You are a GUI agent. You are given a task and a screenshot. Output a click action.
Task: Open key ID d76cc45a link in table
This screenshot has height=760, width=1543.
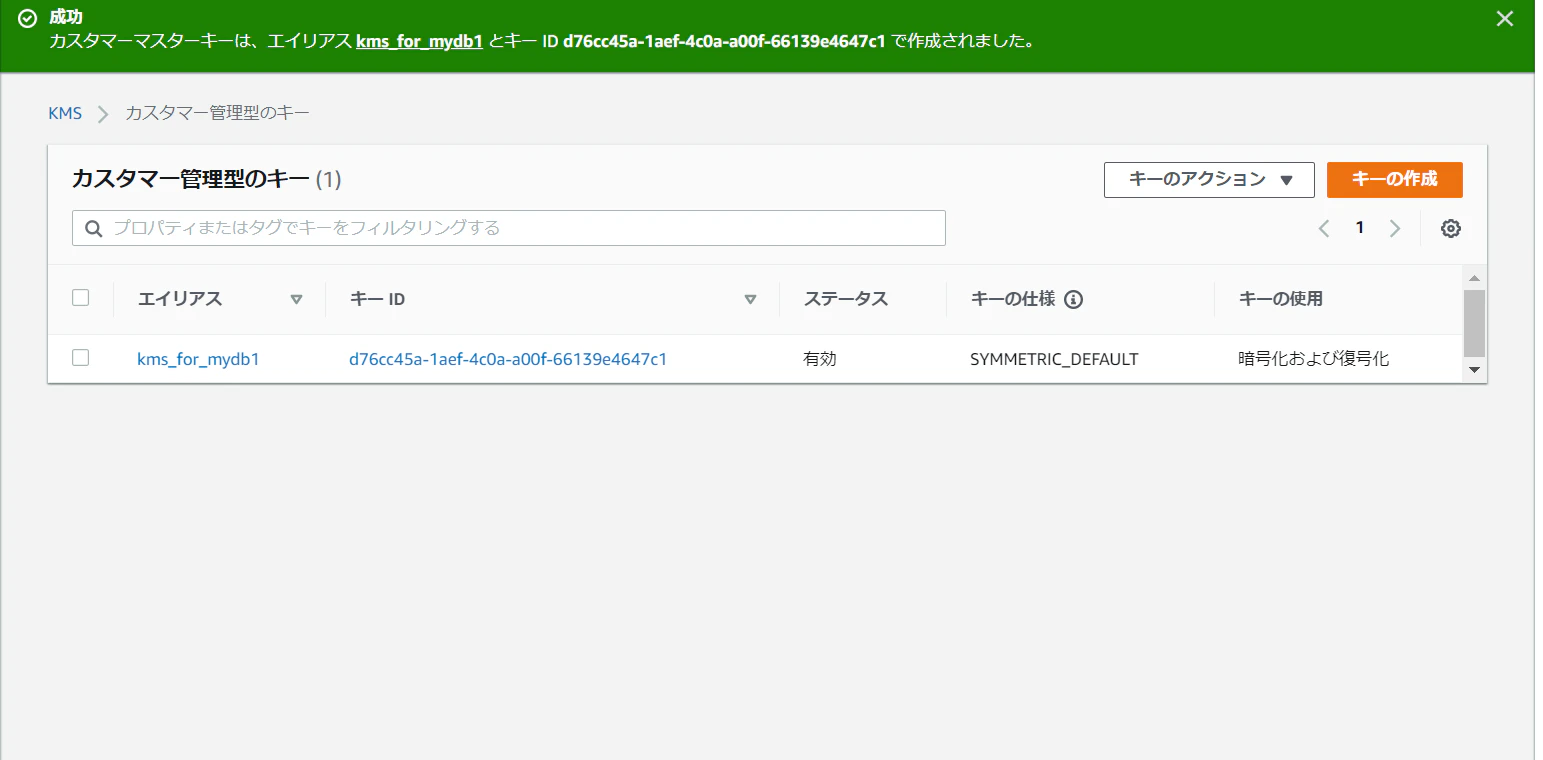(x=508, y=359)
